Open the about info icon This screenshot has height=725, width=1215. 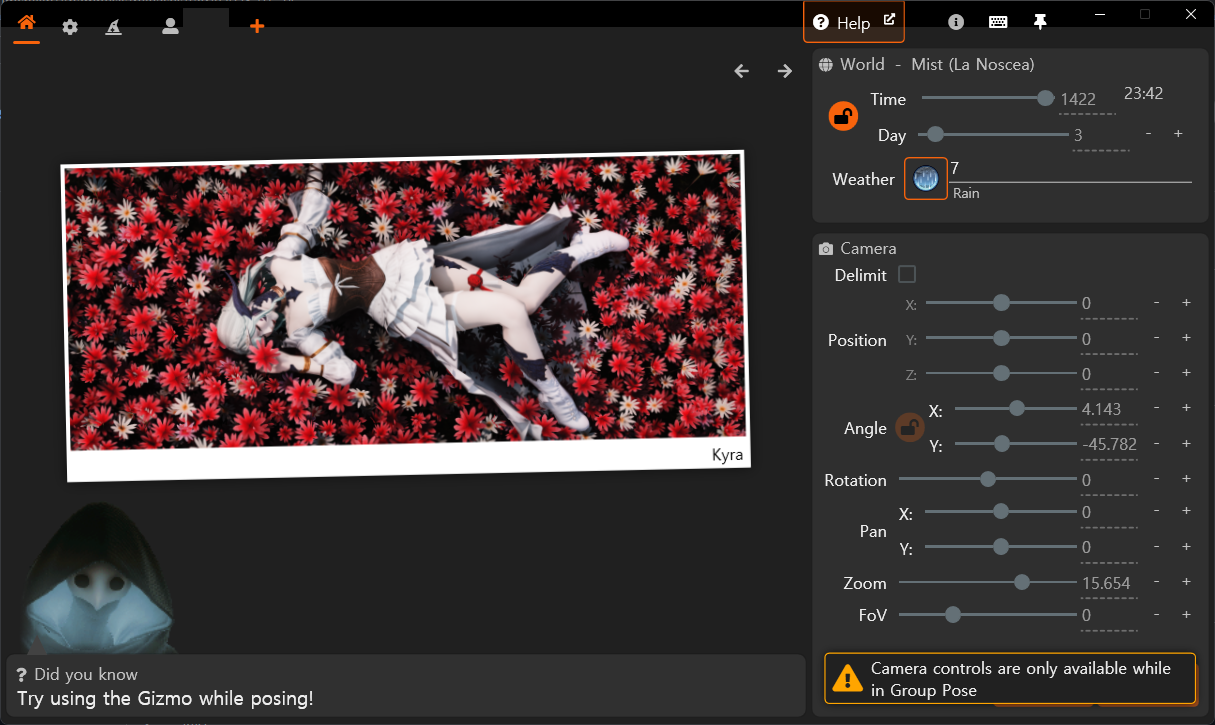tap(956, 22)
